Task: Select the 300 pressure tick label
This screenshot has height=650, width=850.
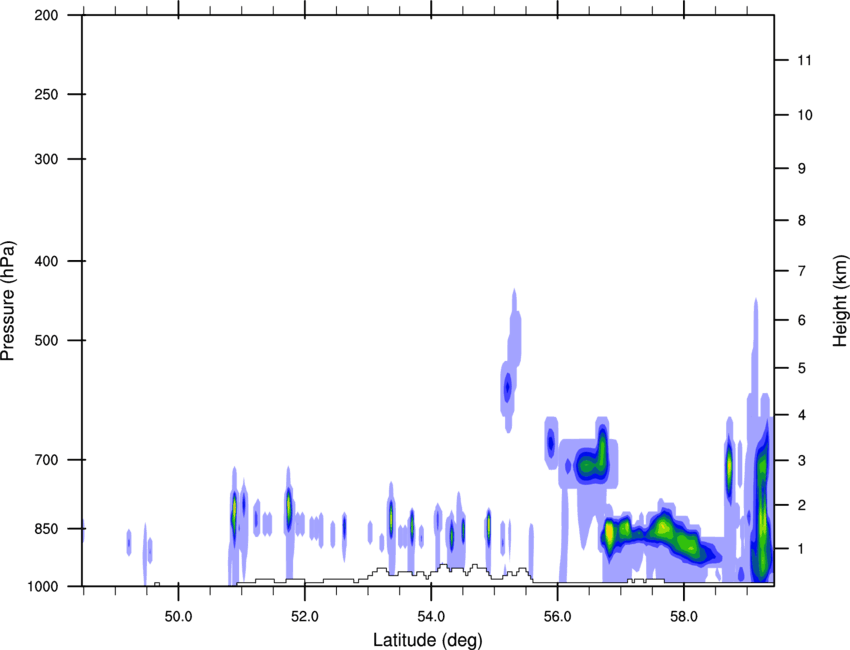Action: coord(46,159)
